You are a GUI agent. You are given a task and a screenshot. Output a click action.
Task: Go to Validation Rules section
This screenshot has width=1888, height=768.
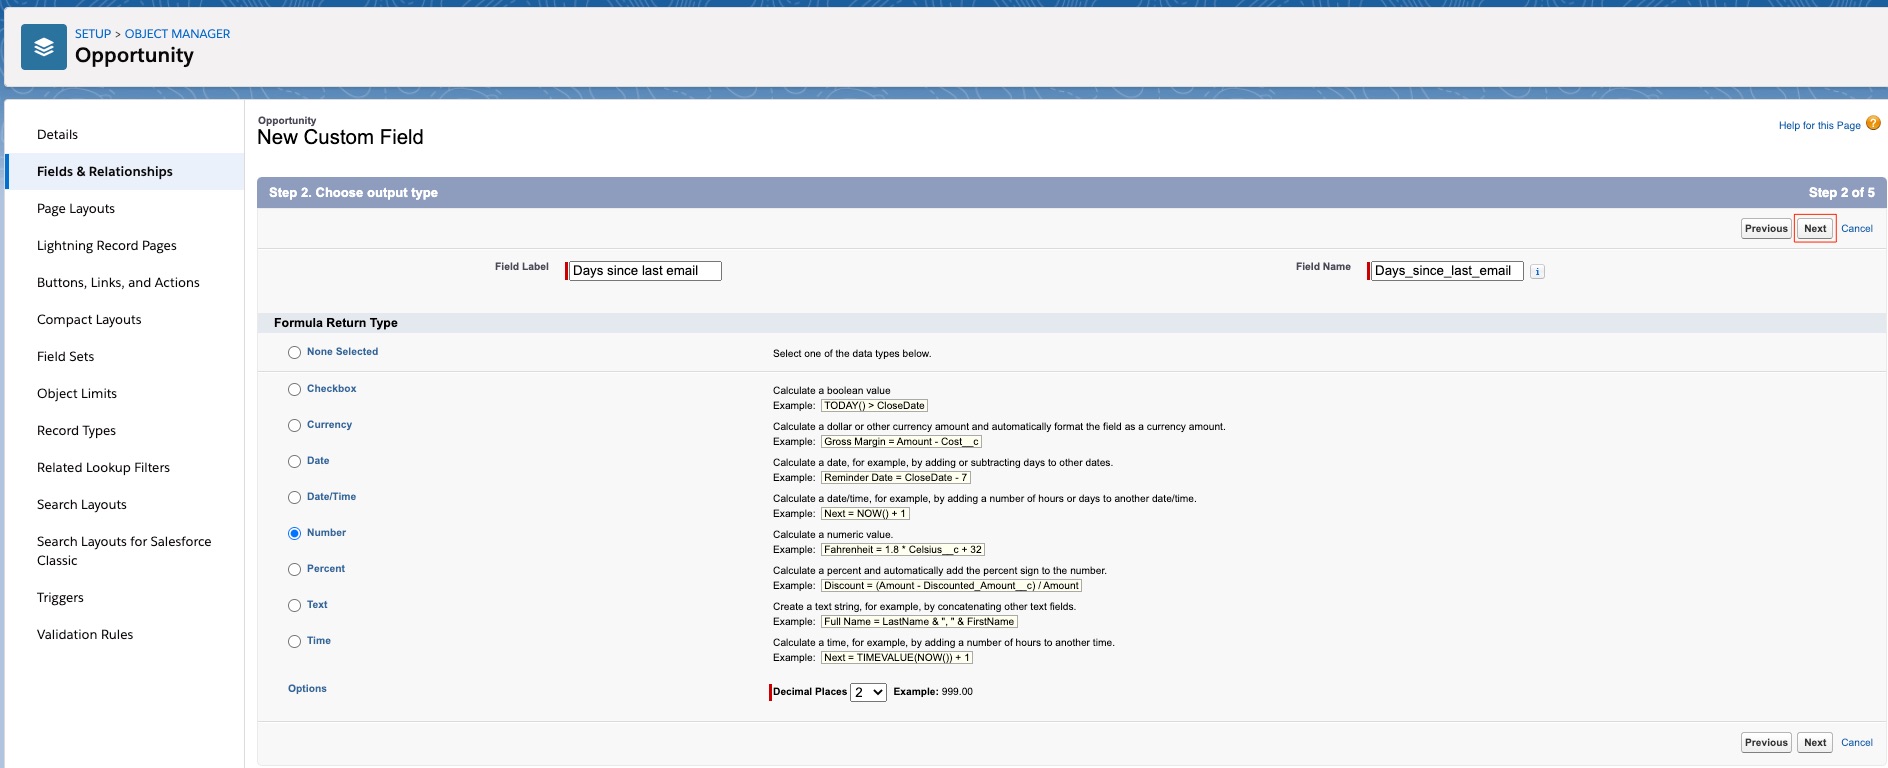point(85,635)
